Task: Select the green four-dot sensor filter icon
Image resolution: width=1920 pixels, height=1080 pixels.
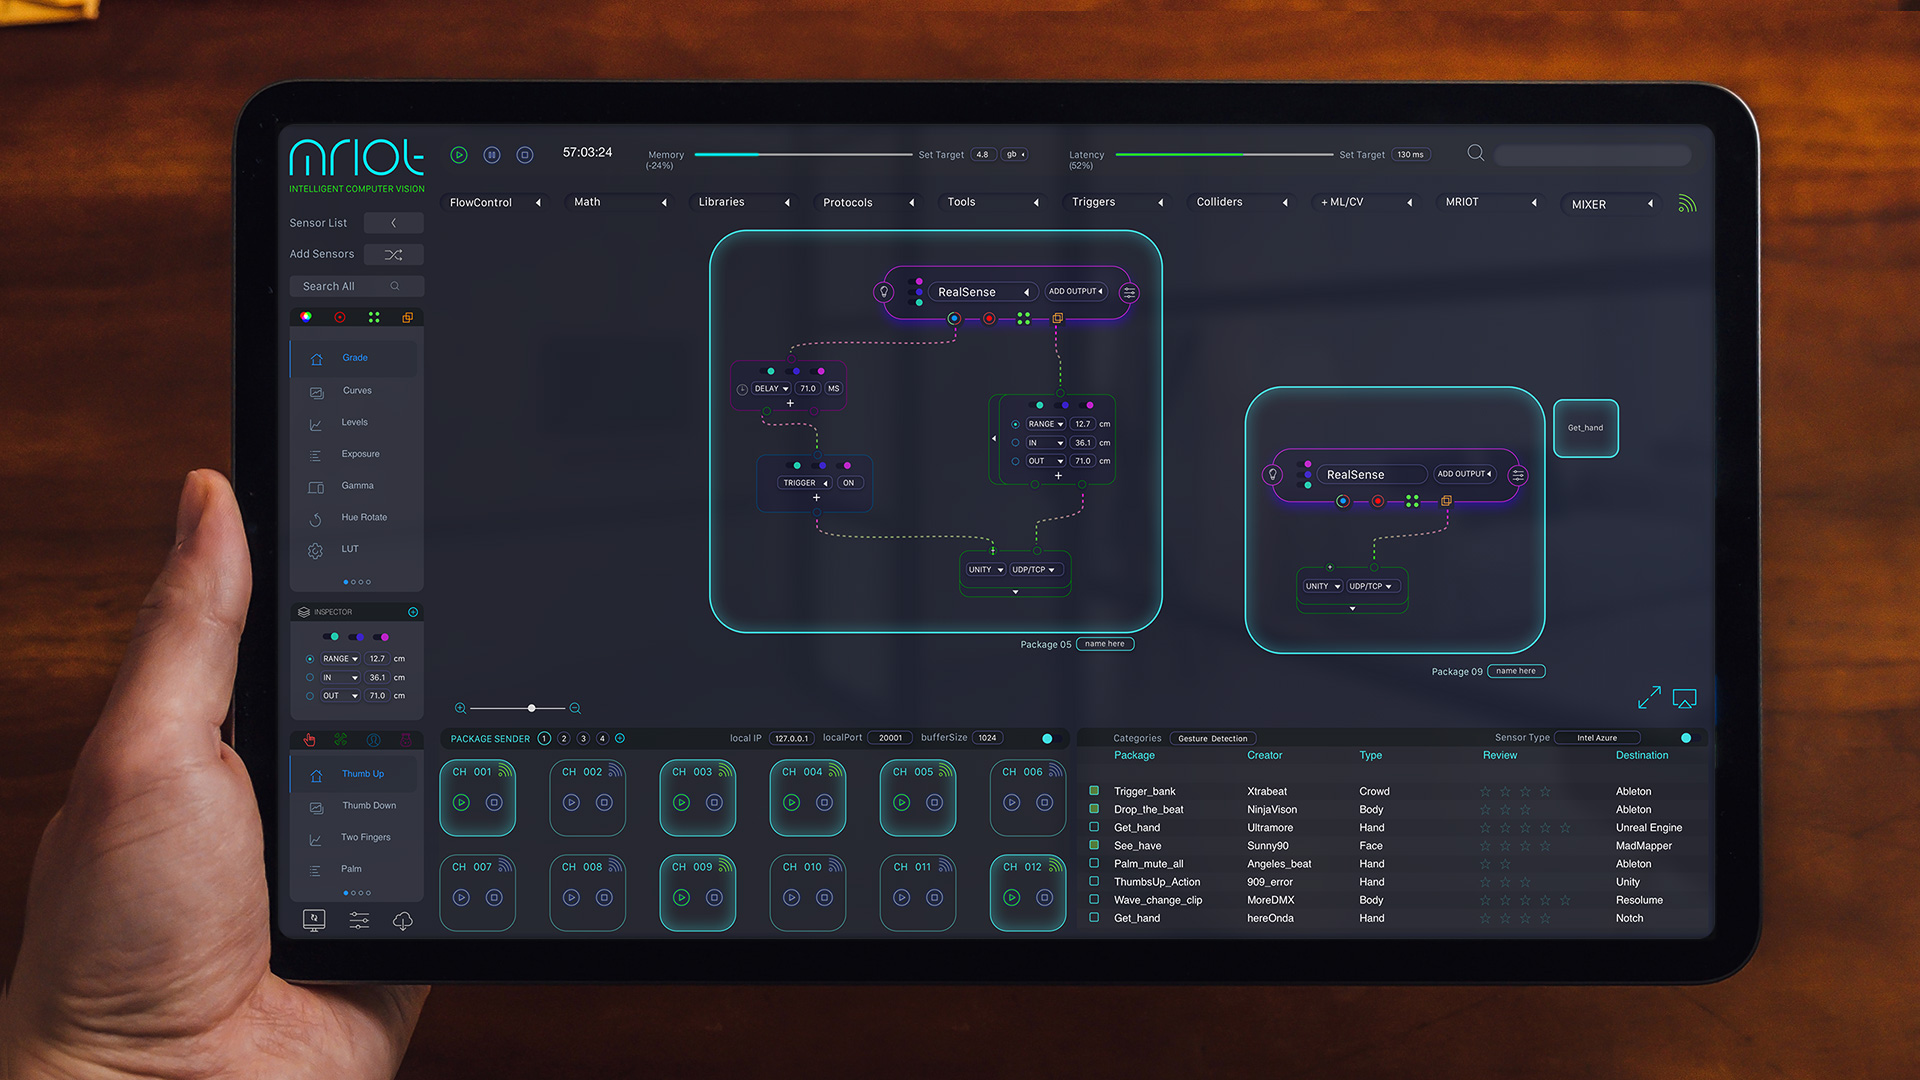Action: 374,317
